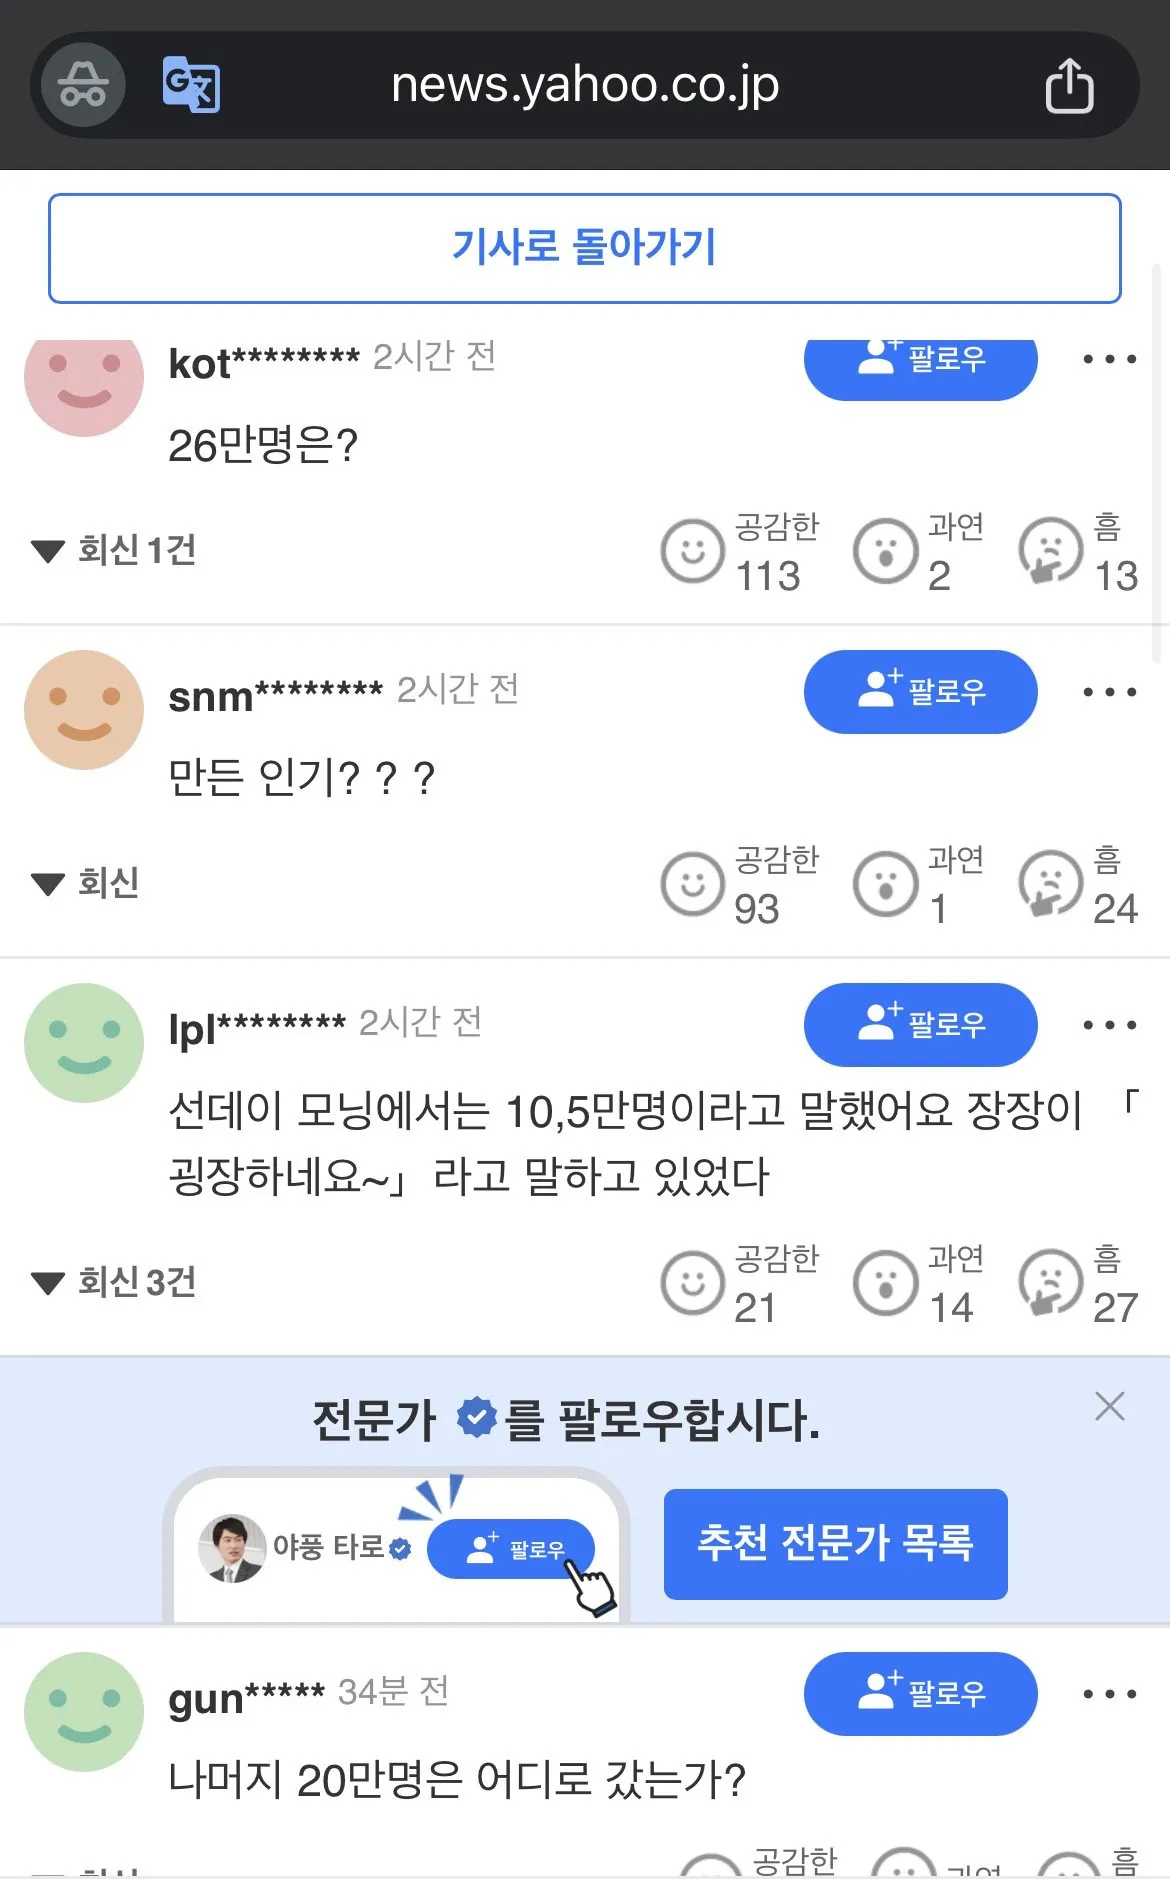Expand 회신 3건 replies under lpl's comment
The width and height of the screenshot is (1170, 1879).
tap(114, 1282)
